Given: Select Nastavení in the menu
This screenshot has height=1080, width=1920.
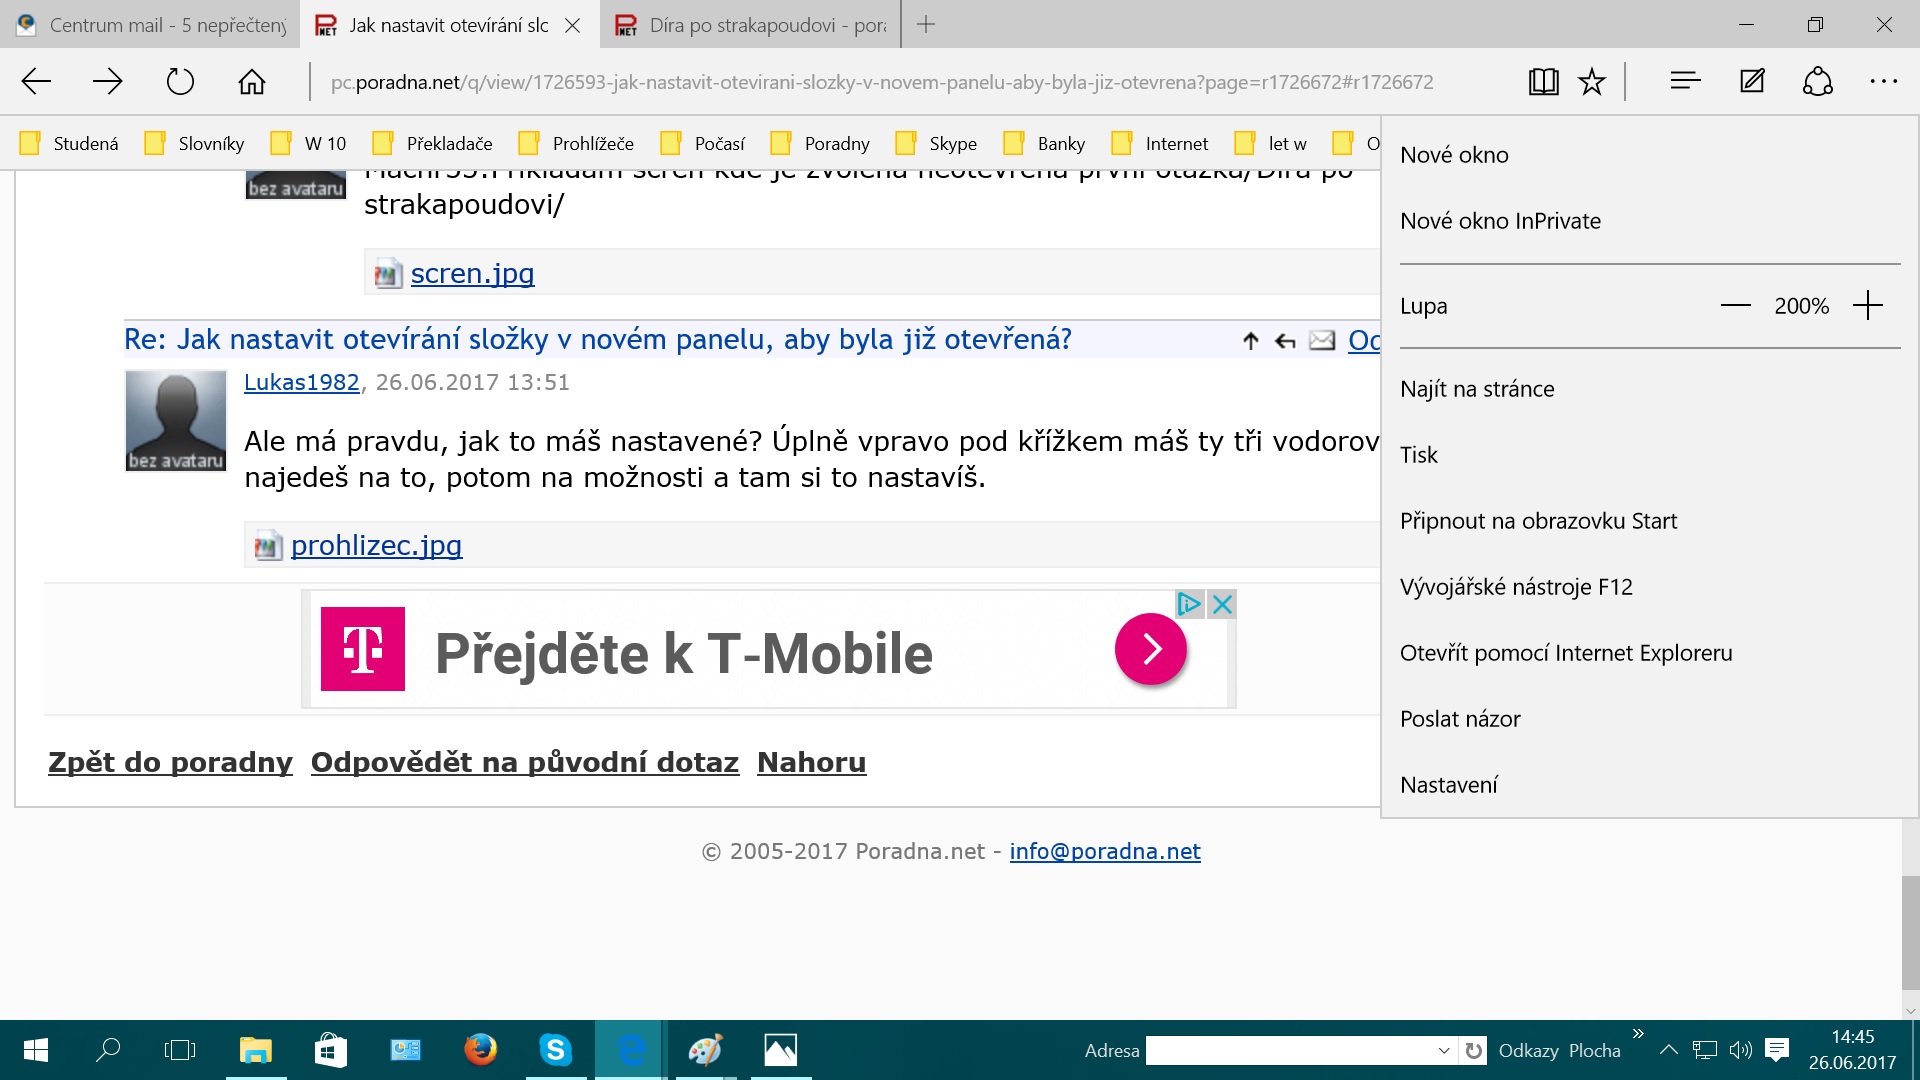Looking at the screenshot, I should 1448,785.
